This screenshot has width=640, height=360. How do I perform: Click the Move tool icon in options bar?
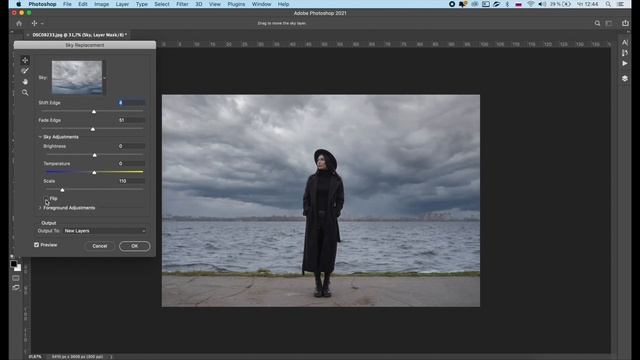34,23
